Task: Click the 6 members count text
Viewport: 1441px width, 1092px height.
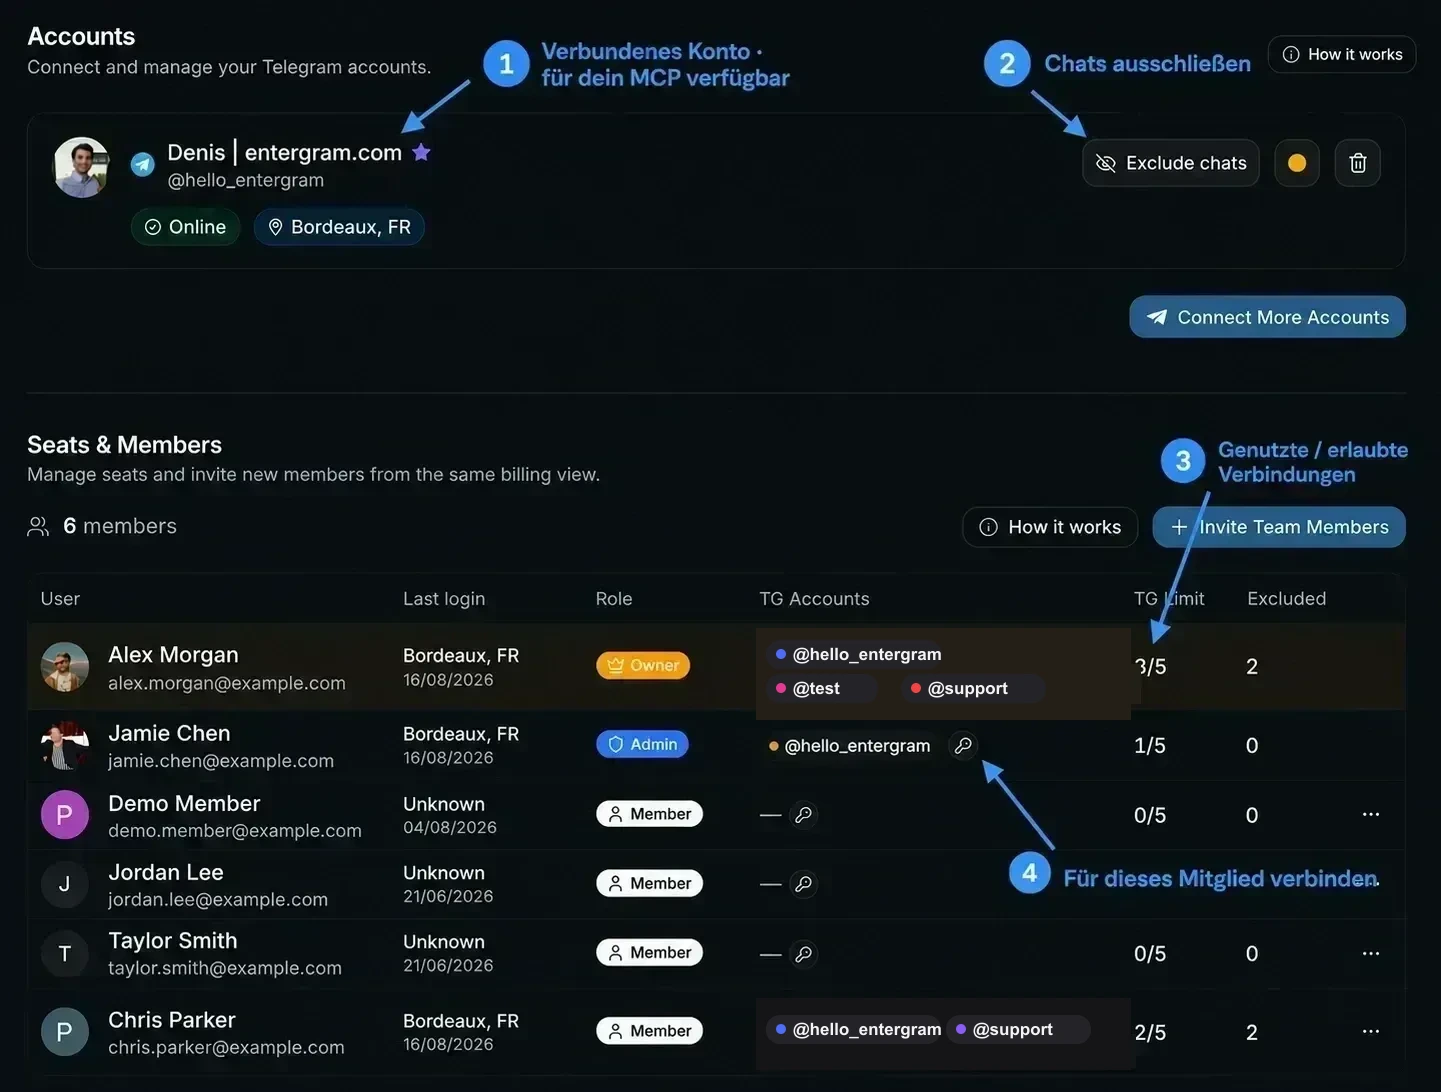Action: 120,526
